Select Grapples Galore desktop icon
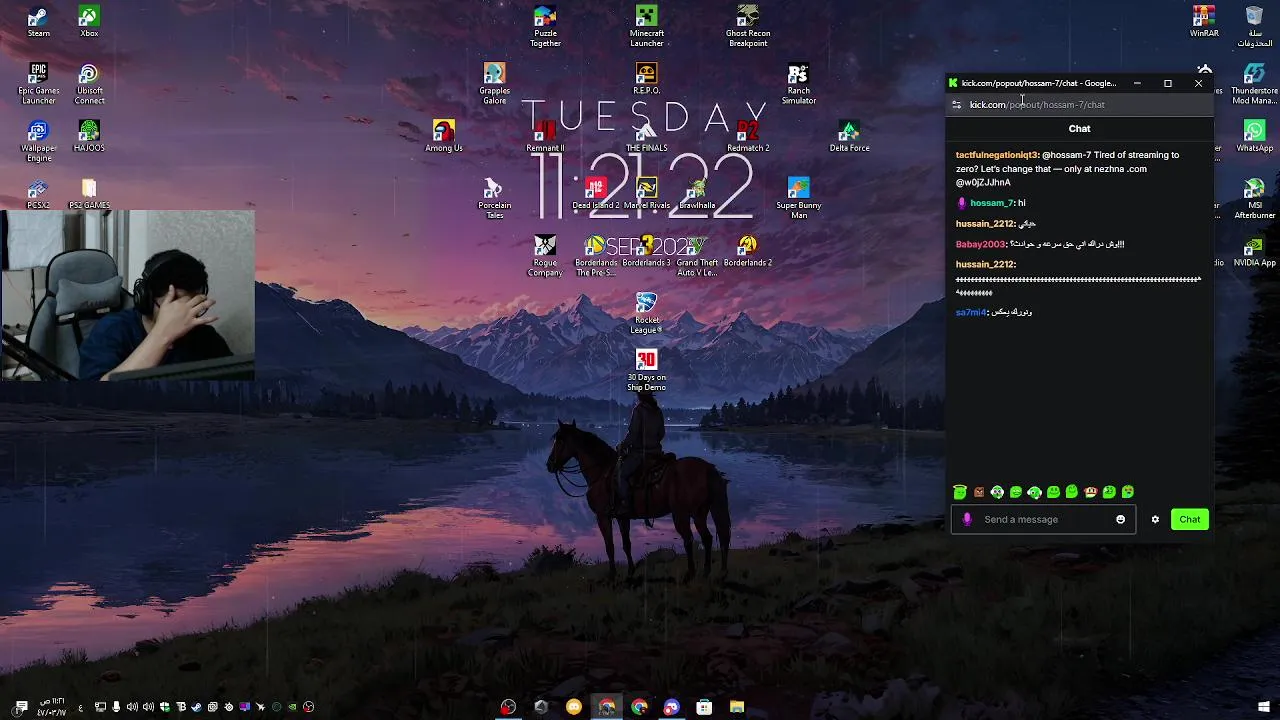This screenshot has height=720, width=1280. click(494, 84)
